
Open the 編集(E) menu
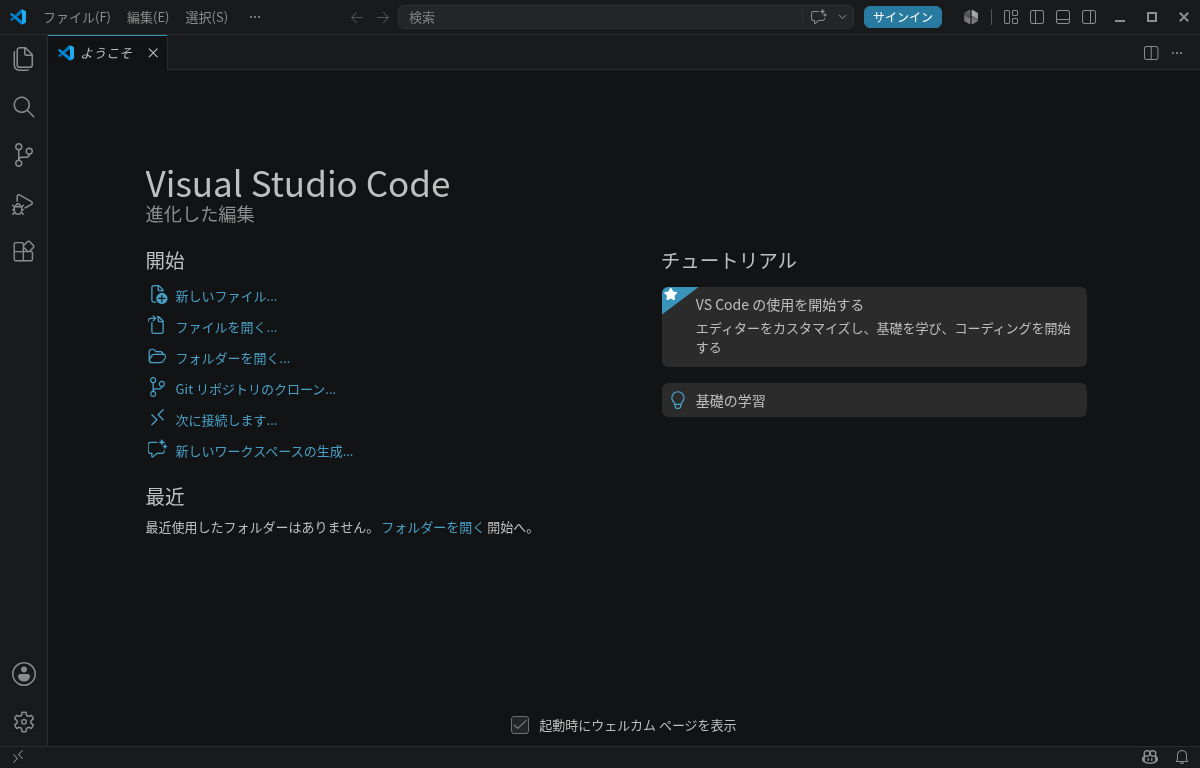point(148,17)
